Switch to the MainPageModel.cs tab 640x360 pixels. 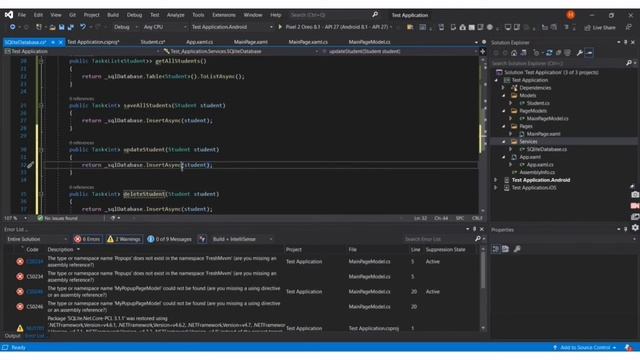click(x=369, y=42)
